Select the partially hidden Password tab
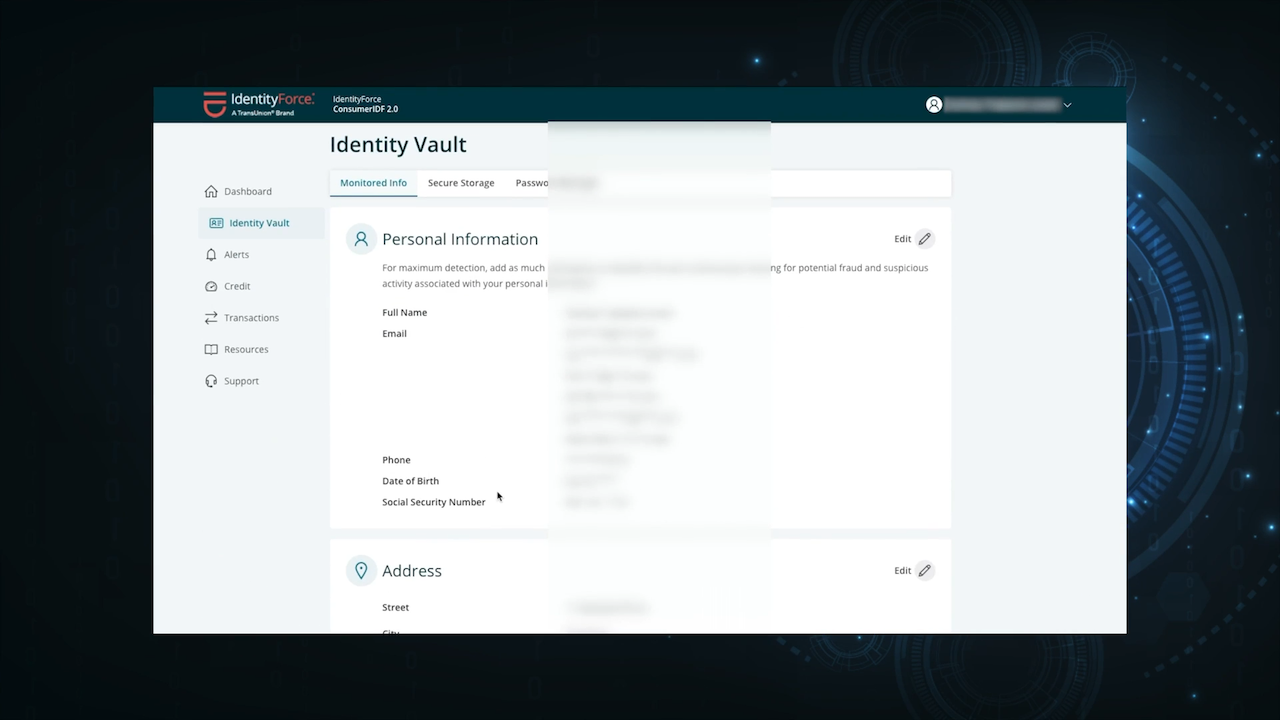 [531, 183]
